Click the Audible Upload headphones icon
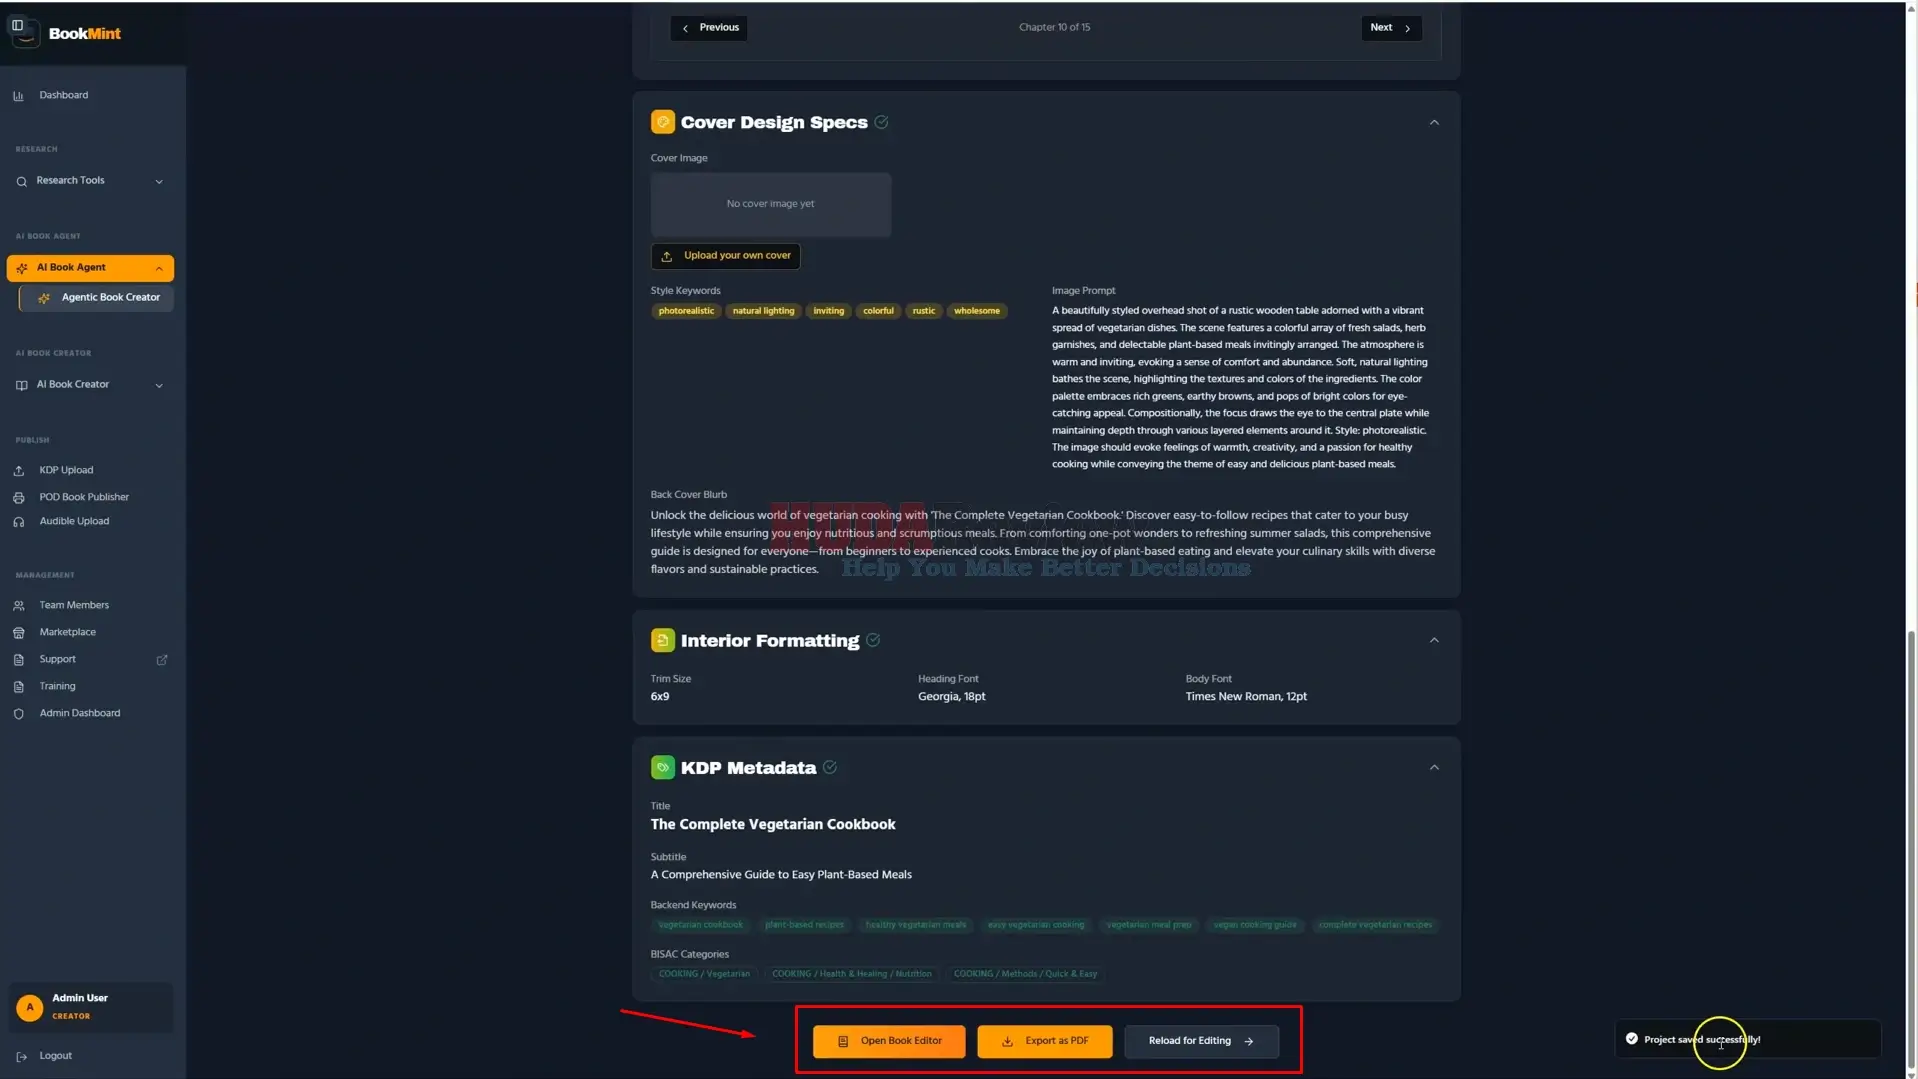The height and width of the screenshot is (1079, 1918). [18, 522]
